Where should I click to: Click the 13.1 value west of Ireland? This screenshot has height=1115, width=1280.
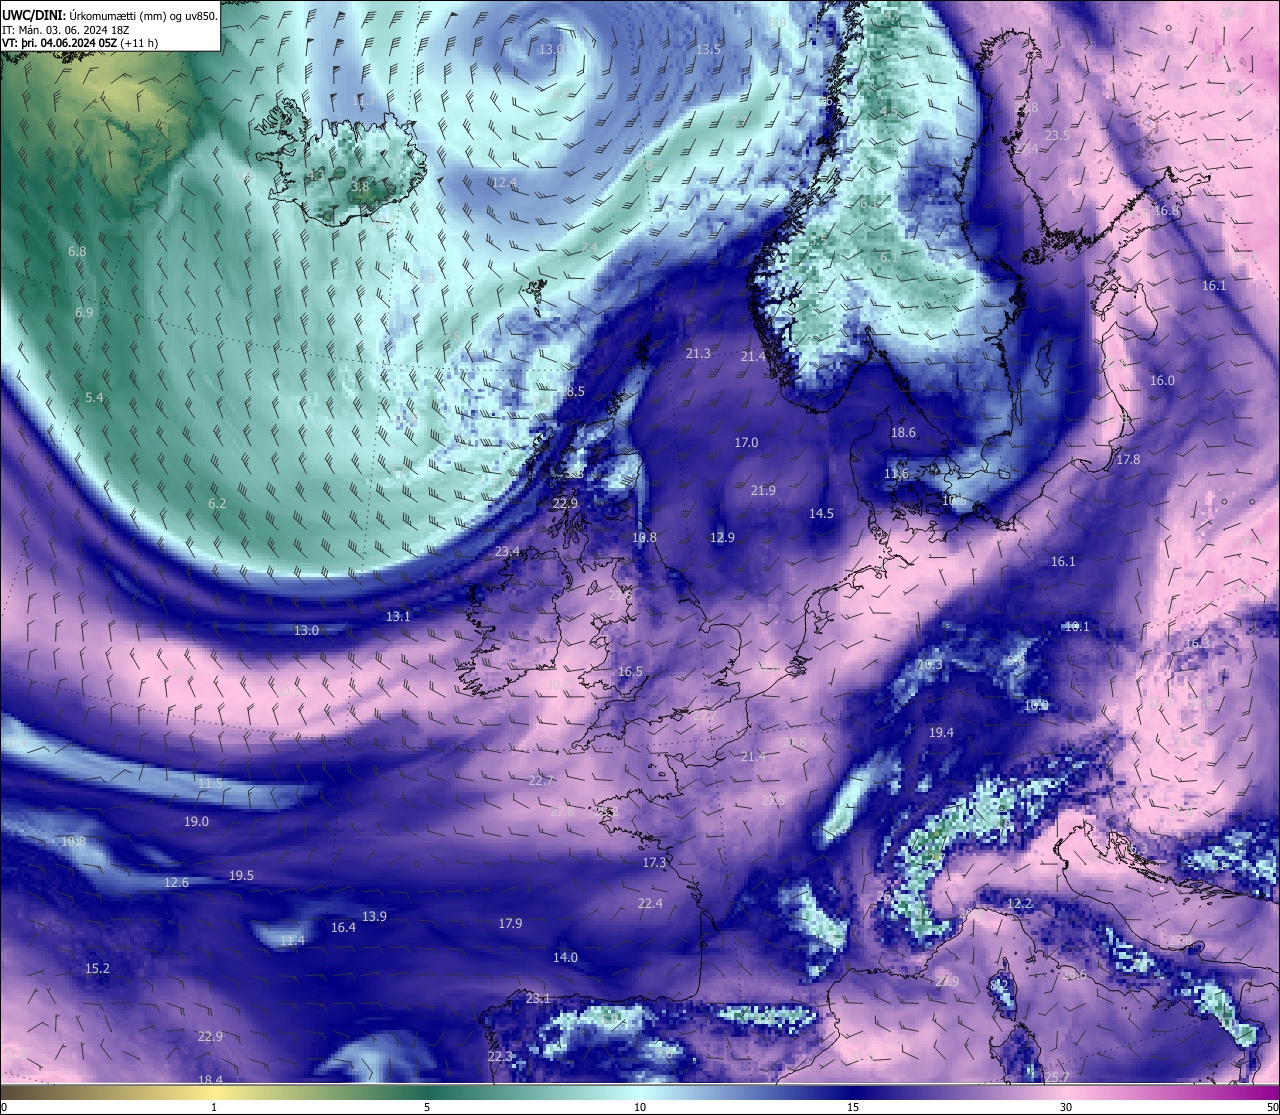tap(398, 617)
